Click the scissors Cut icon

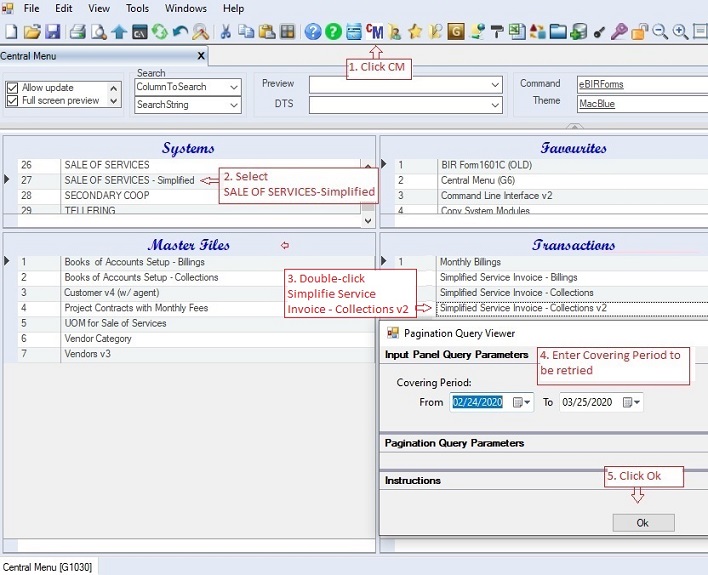click(225, 32)
